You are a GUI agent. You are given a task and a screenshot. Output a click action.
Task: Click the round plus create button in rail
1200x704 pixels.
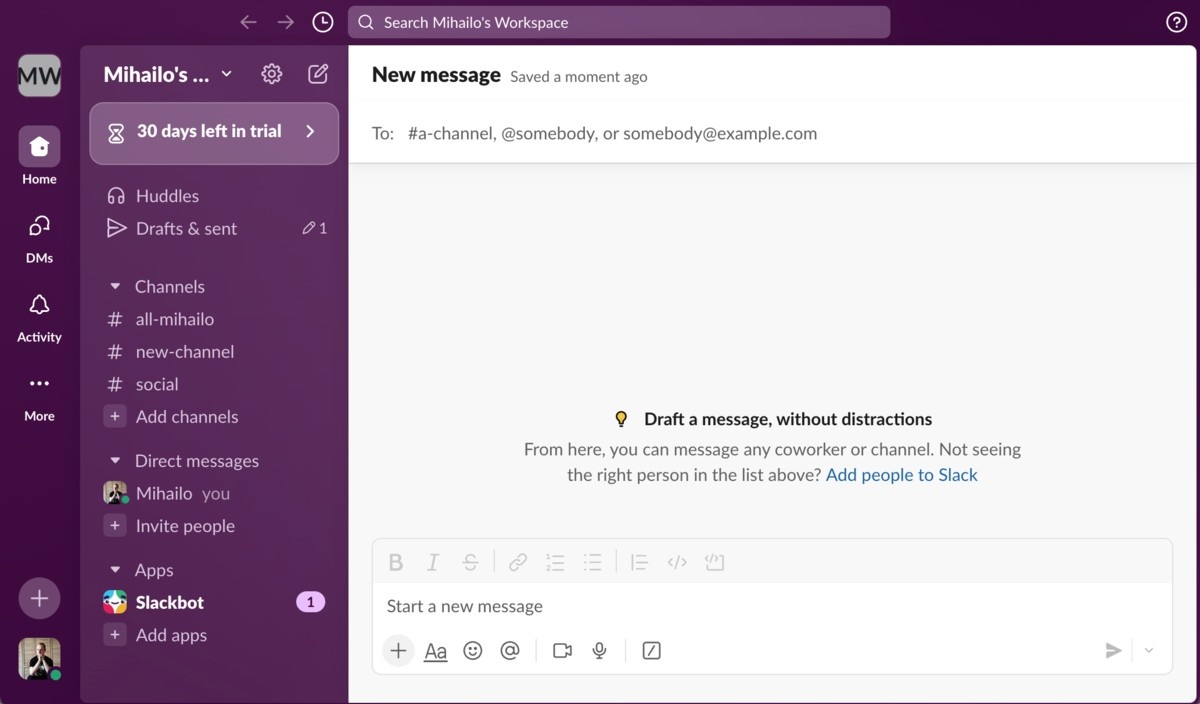(39, 598)
